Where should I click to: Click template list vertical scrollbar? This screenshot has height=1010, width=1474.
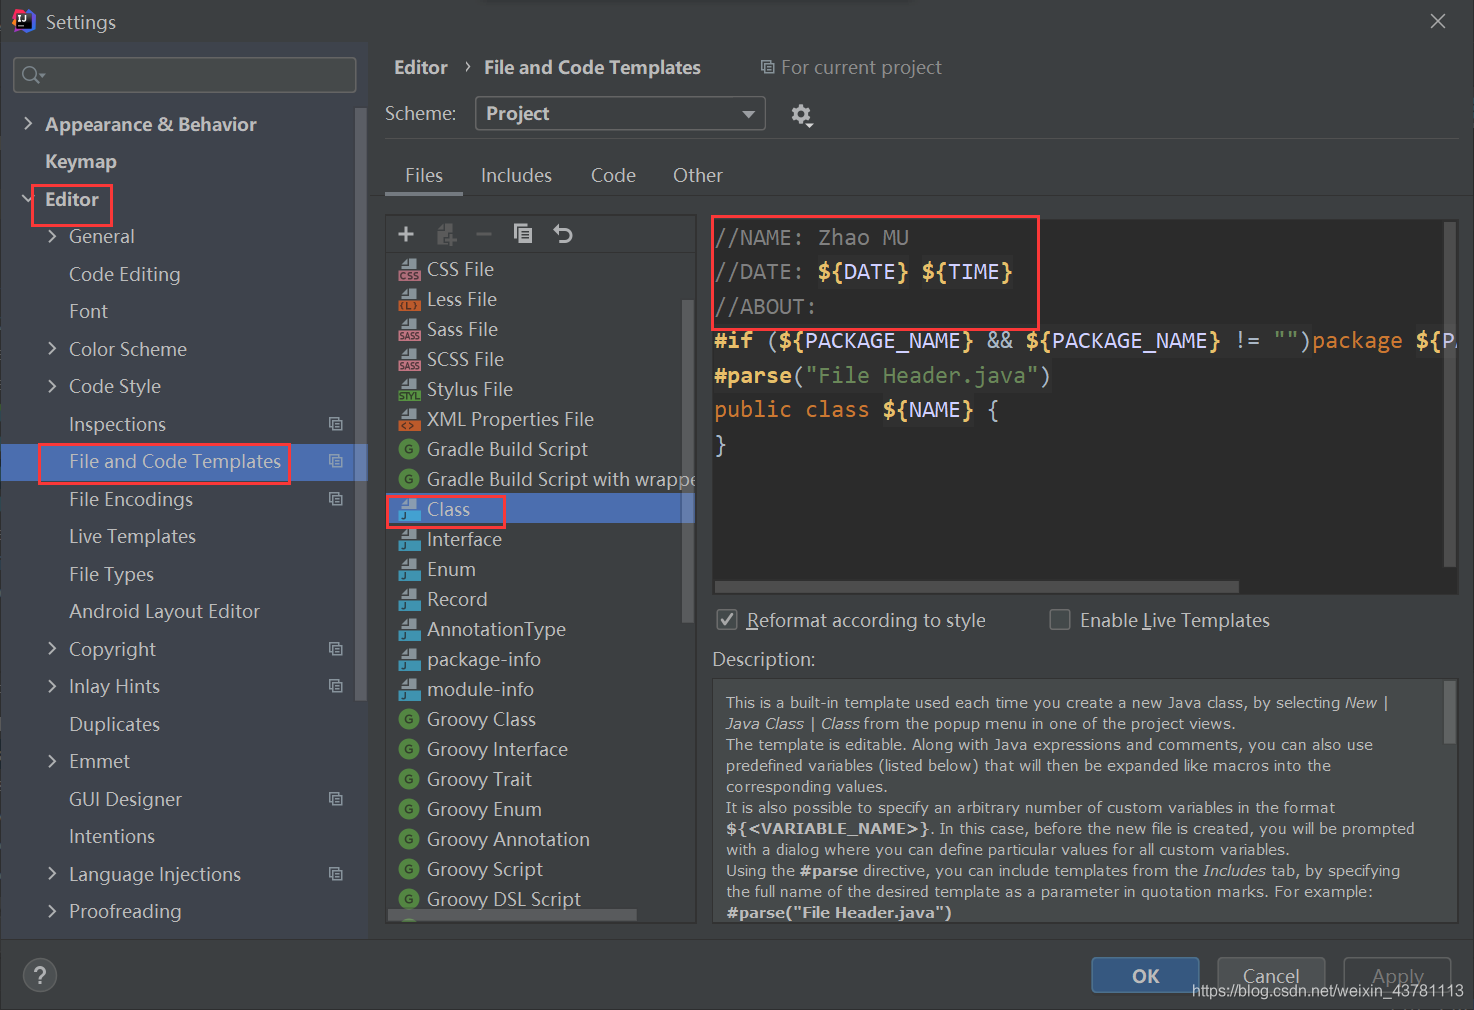pos(687,460)
